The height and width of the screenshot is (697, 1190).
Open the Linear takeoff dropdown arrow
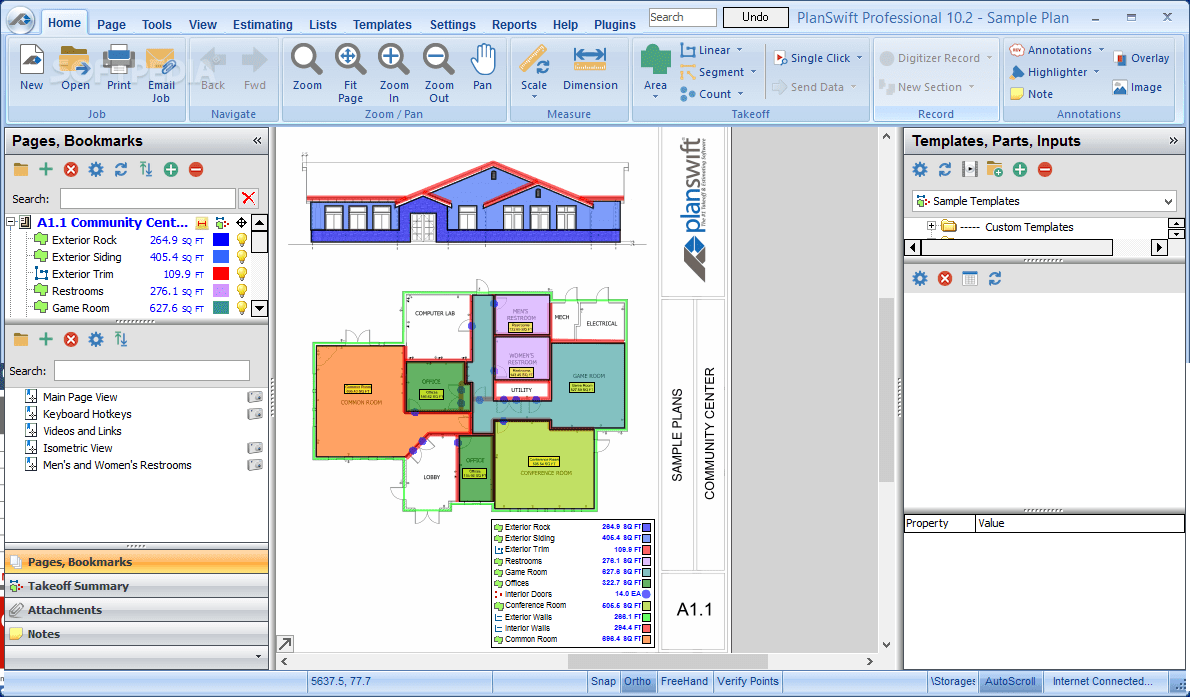(739, 50)
